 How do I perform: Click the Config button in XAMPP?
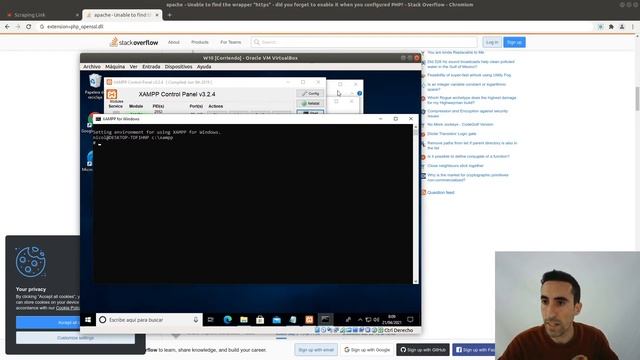point(311,93)
